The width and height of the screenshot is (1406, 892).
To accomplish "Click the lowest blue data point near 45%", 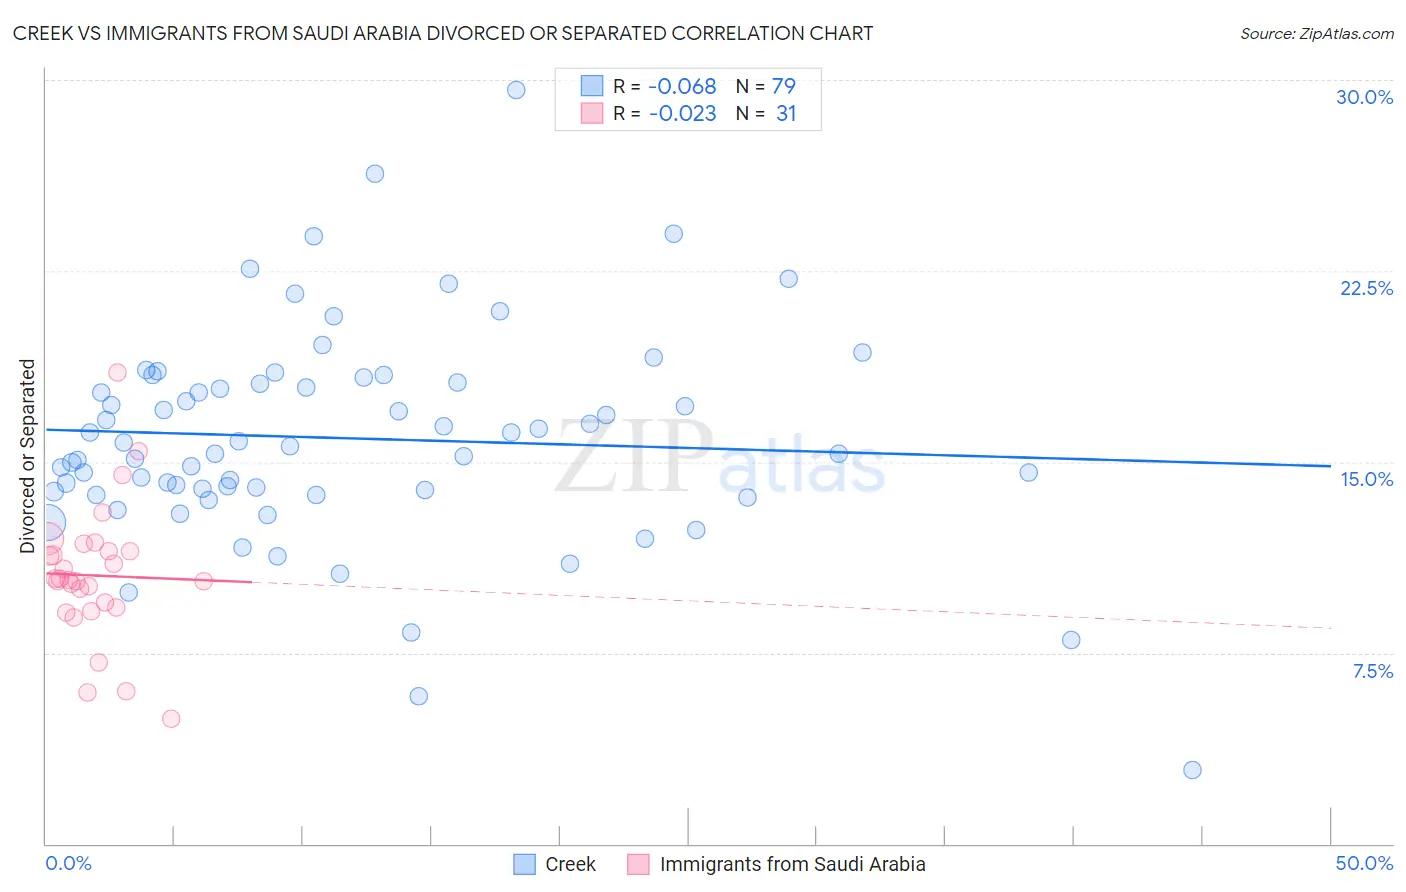I will 1192,770.
